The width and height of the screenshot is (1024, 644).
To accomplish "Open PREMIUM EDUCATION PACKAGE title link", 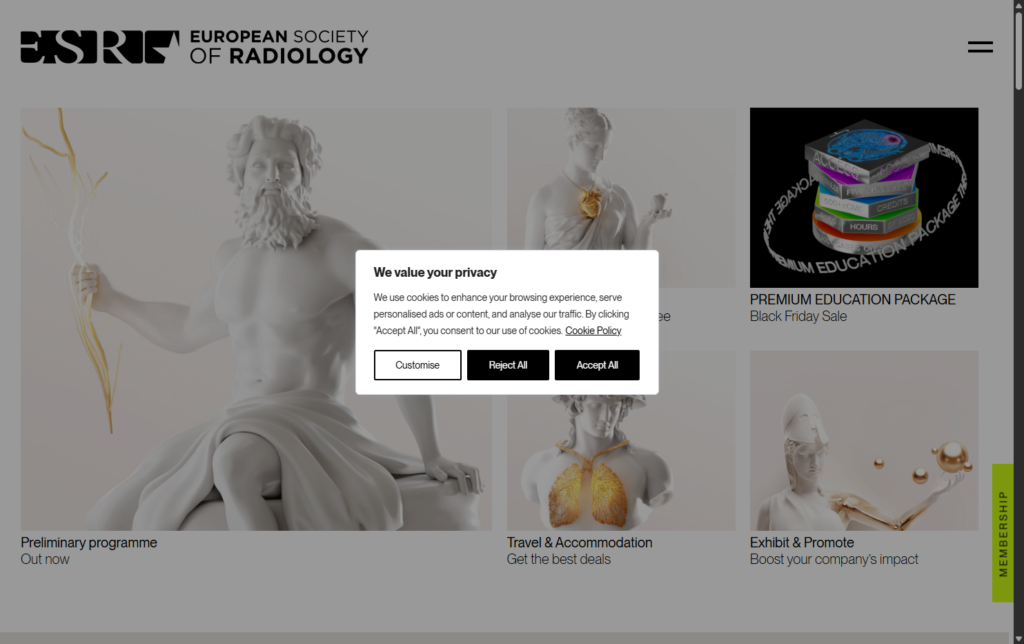I will 852,300.
